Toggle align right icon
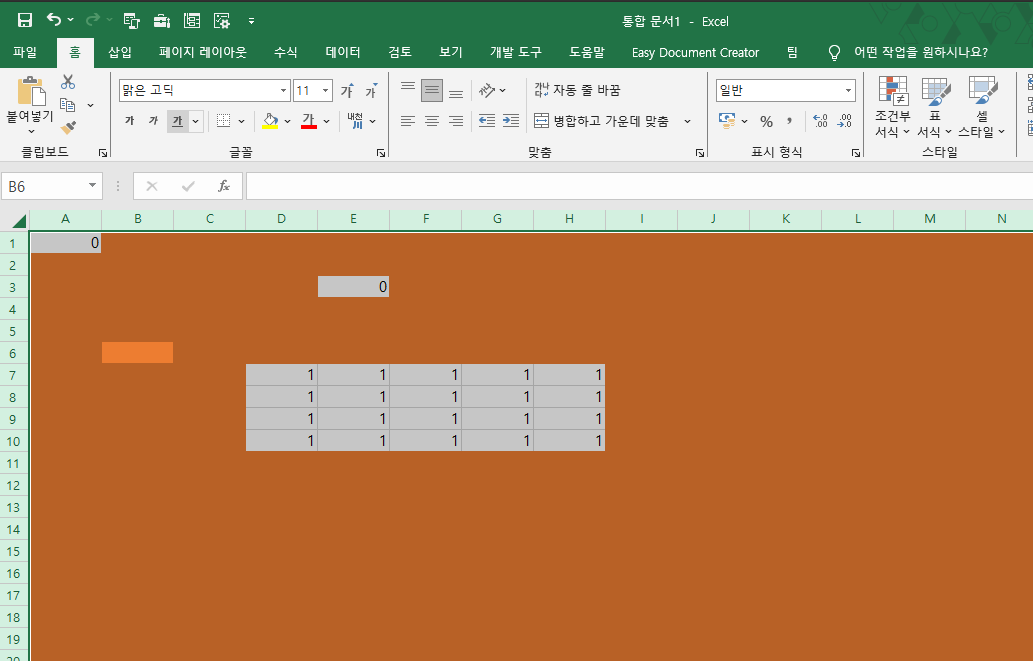 tap(456, 121)
